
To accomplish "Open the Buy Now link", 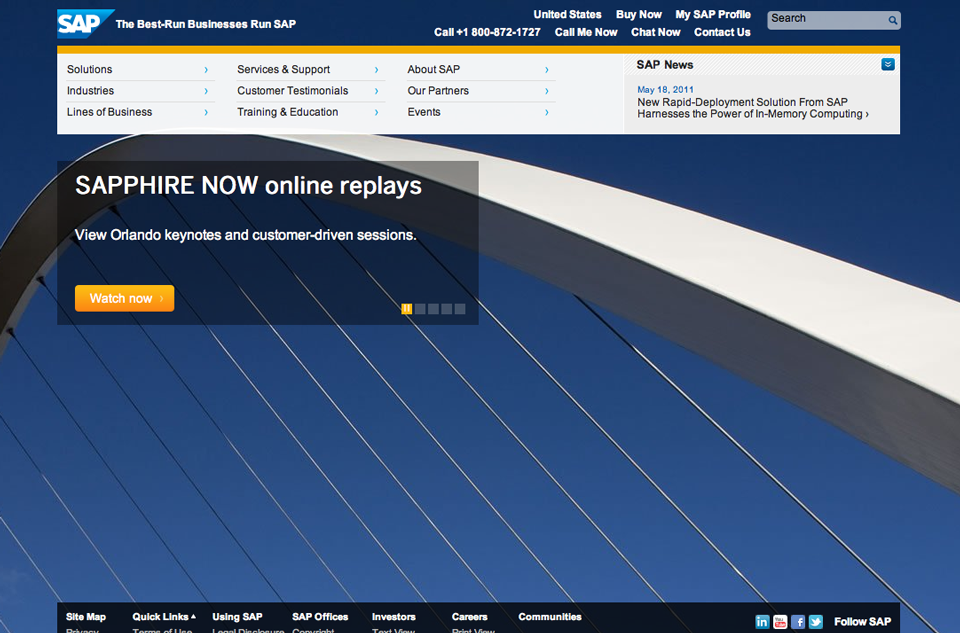I will point(639,14).
